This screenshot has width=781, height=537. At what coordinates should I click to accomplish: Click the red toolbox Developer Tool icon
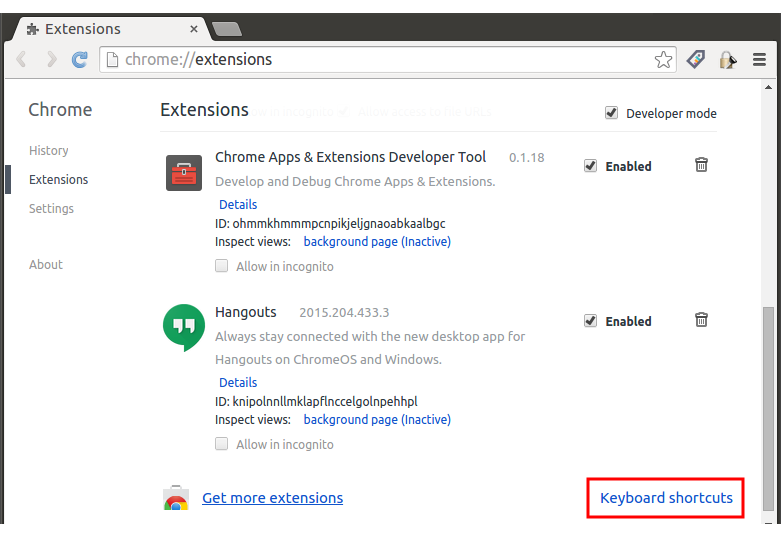point(184,173)
